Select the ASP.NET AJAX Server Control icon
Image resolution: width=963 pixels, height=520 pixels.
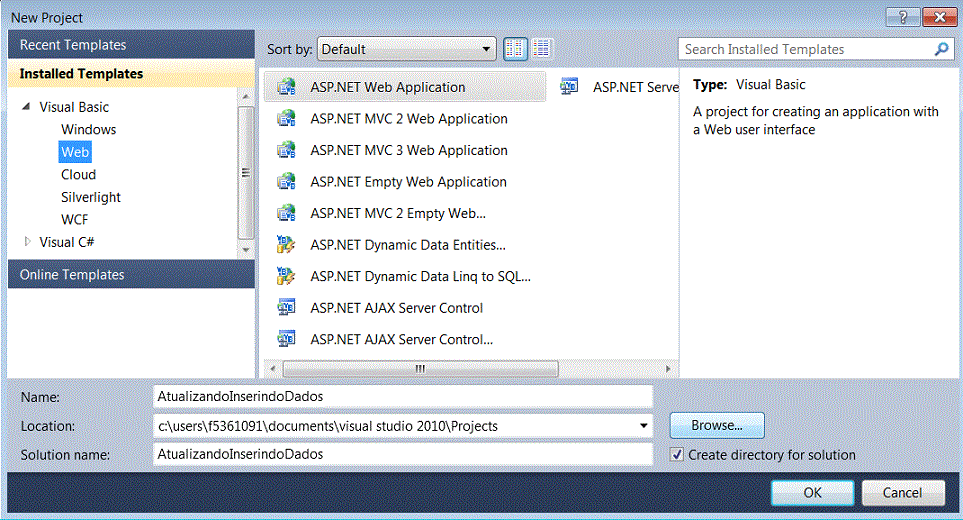pos(287,308)
